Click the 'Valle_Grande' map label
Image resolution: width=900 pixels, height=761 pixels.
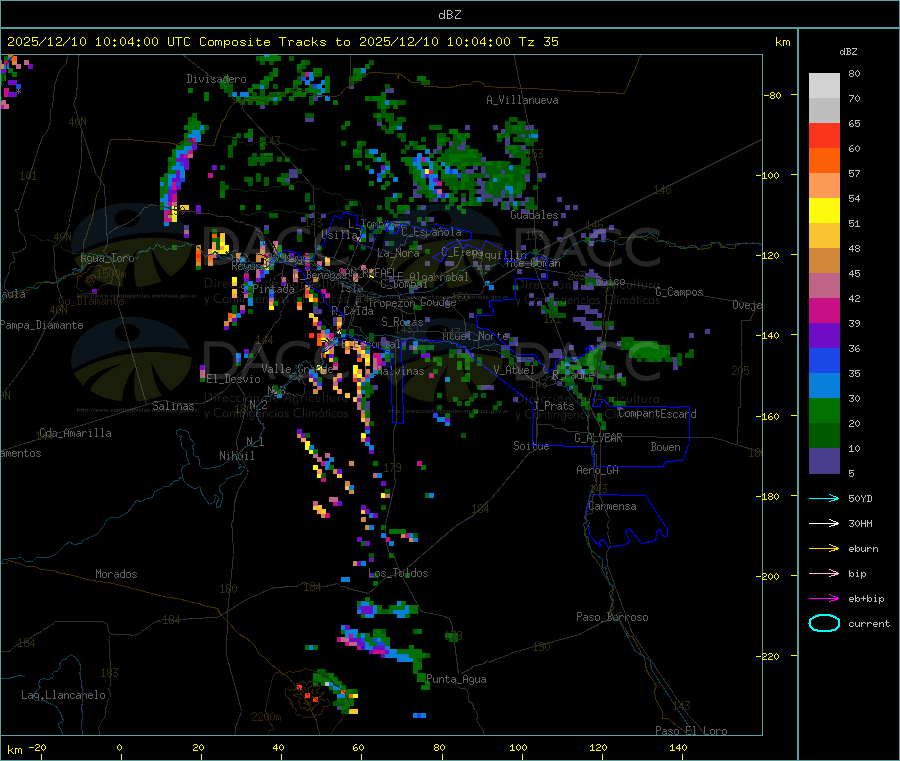[297, 369]
